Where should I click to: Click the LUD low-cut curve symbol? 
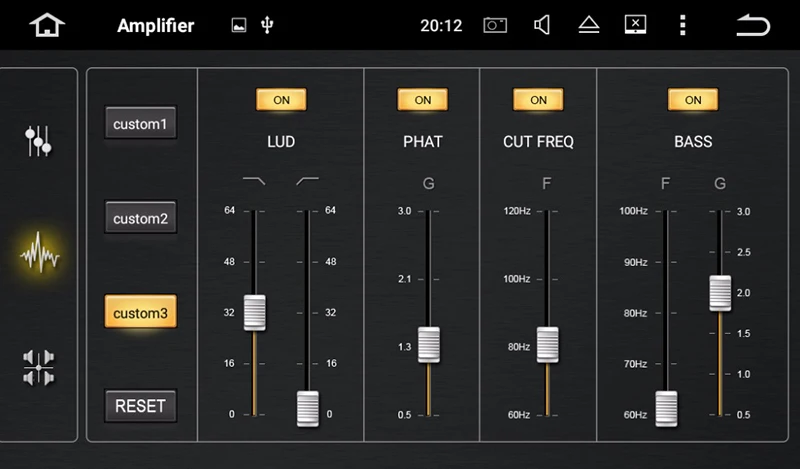point(308,181)
